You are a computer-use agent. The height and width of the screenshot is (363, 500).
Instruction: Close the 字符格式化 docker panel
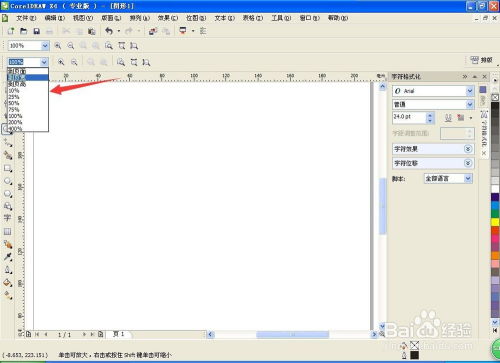(x=484, y=77)
